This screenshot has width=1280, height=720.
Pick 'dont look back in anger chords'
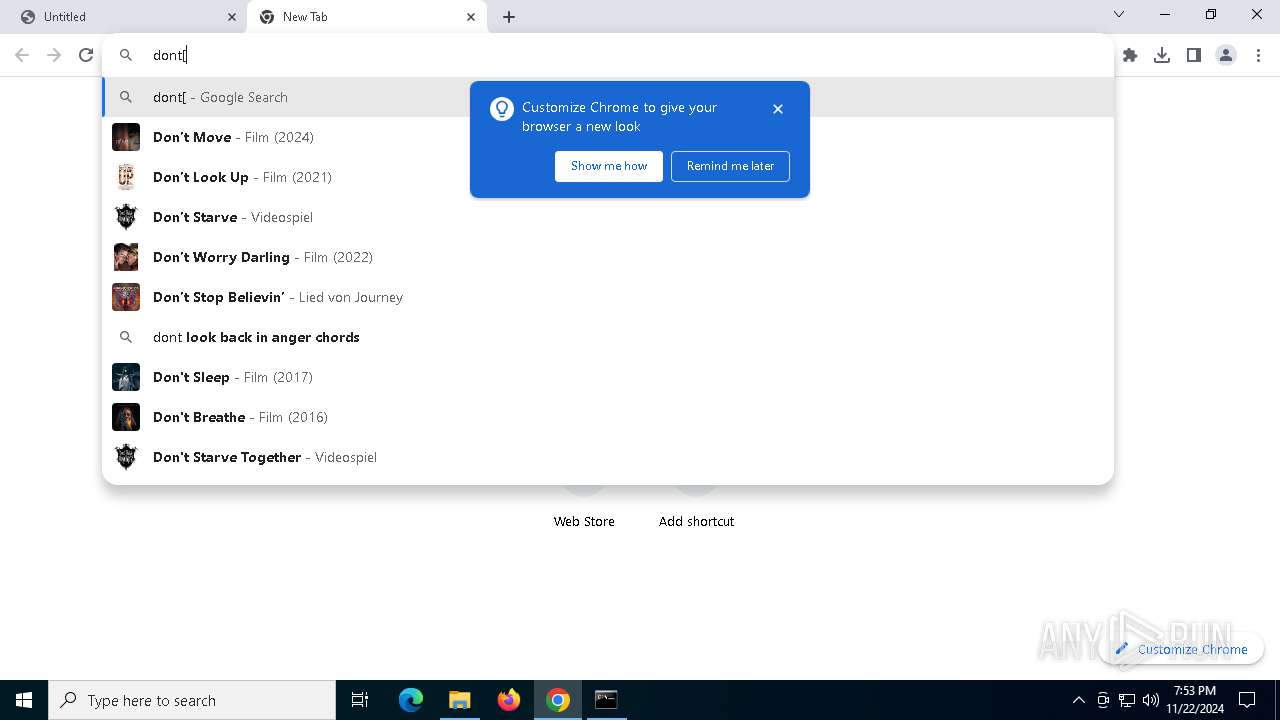608,337
